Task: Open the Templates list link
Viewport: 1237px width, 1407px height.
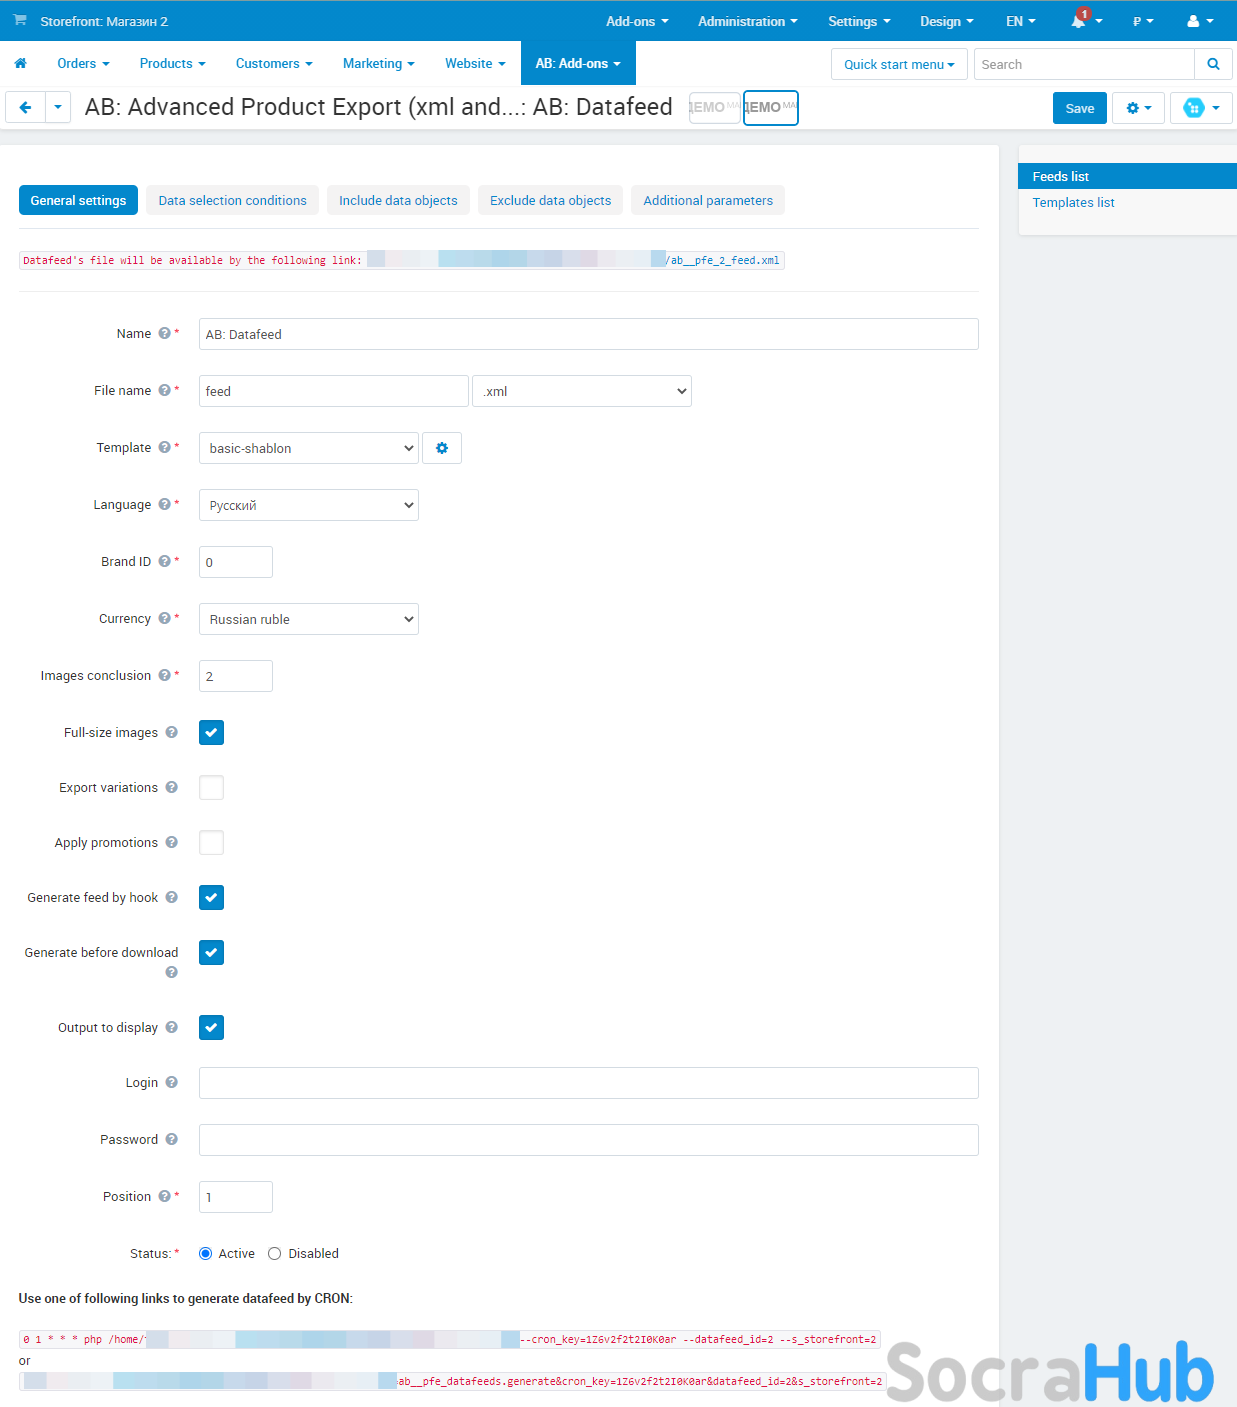Action: [1073, 202]
